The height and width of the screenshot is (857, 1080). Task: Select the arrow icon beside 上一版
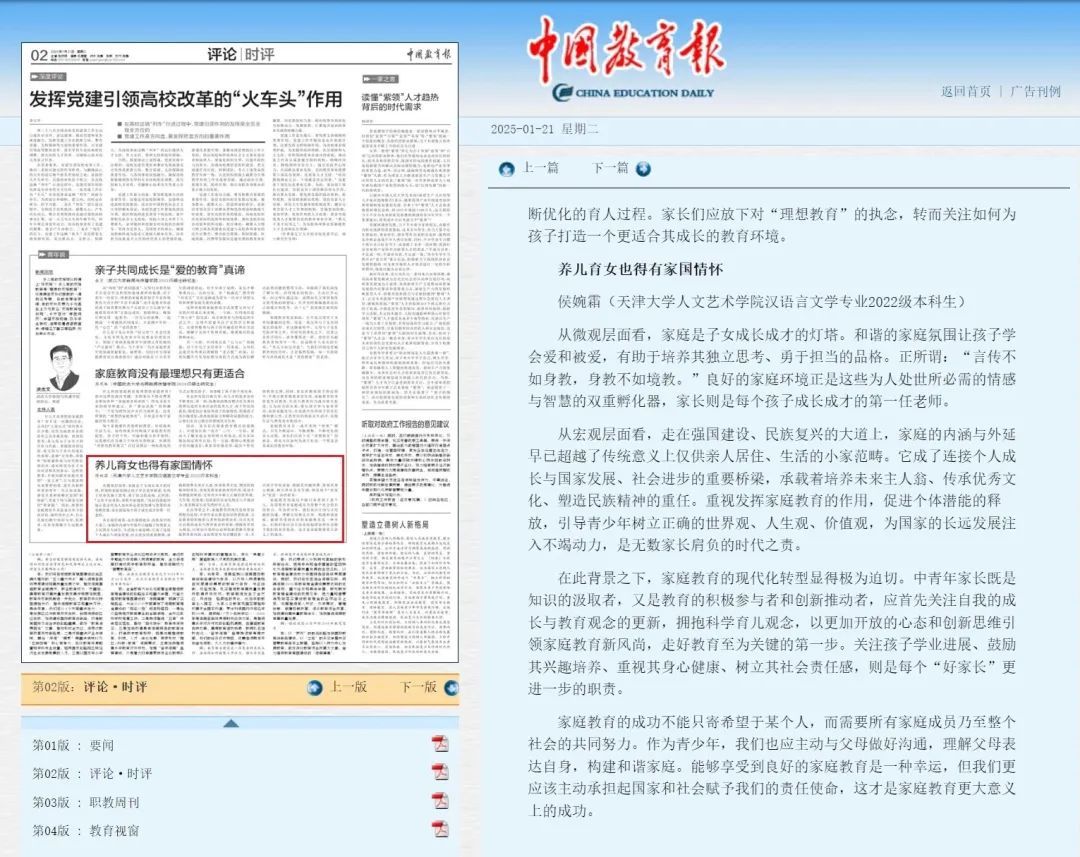tap(315, 687)
